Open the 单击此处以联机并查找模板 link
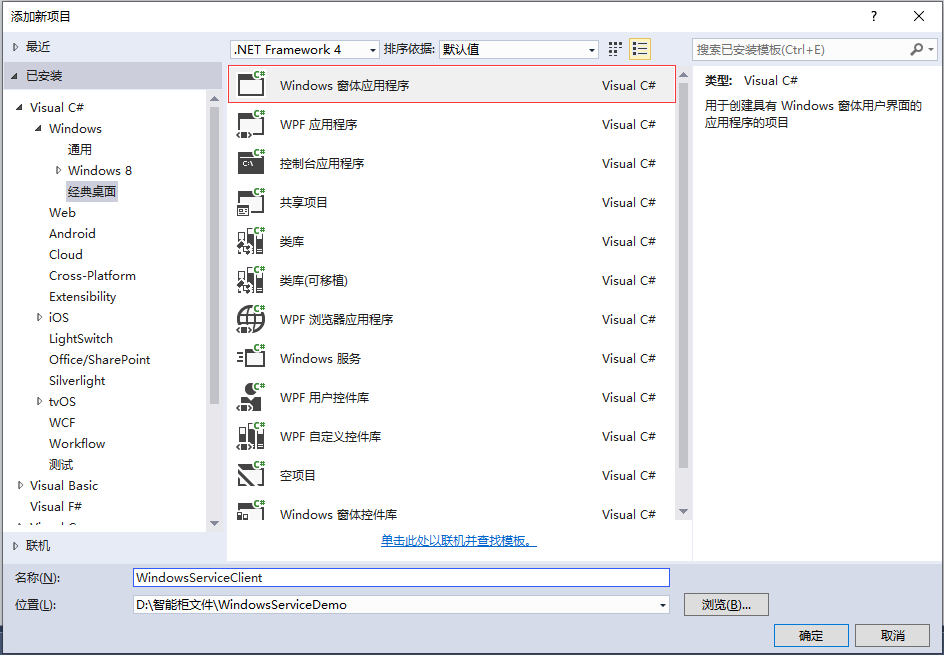Image resolution: width=944 pixels, height=655 pixels. pos(459,541)
